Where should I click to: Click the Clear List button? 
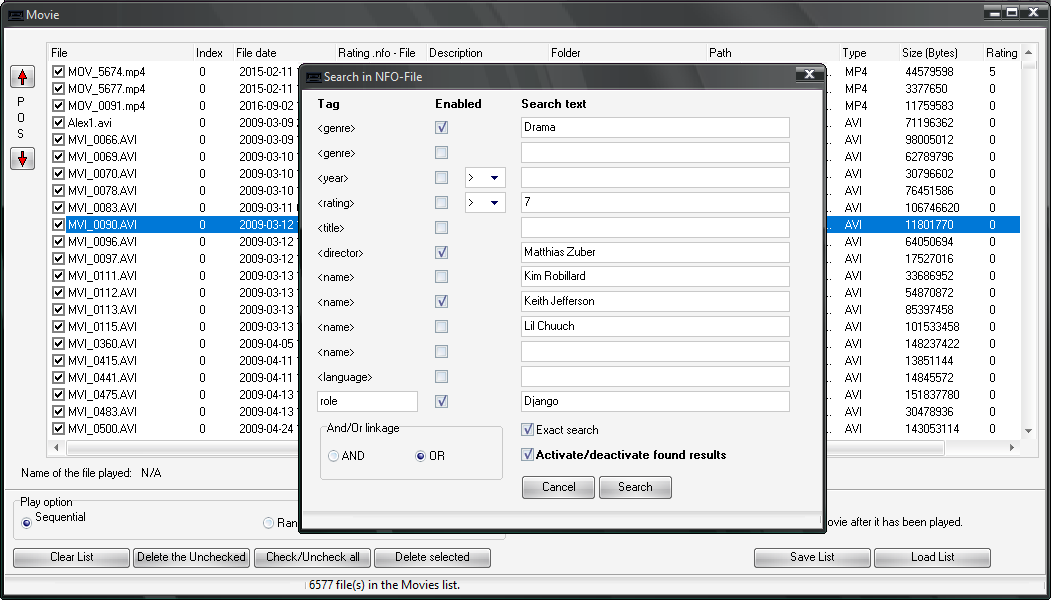pyautogui.click(x=72, y=557)
